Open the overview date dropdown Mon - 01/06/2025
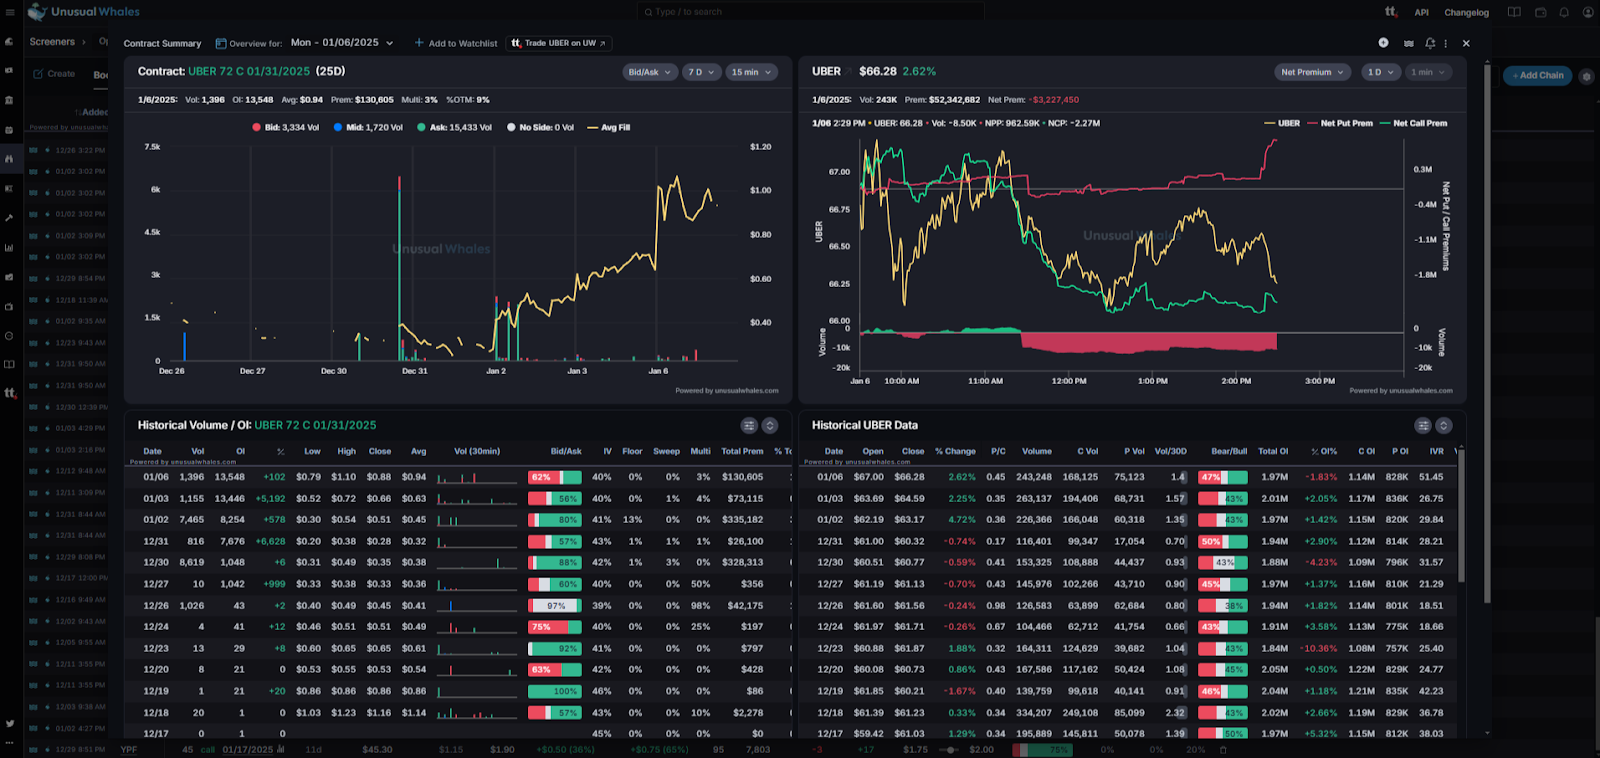 (342, 43)
